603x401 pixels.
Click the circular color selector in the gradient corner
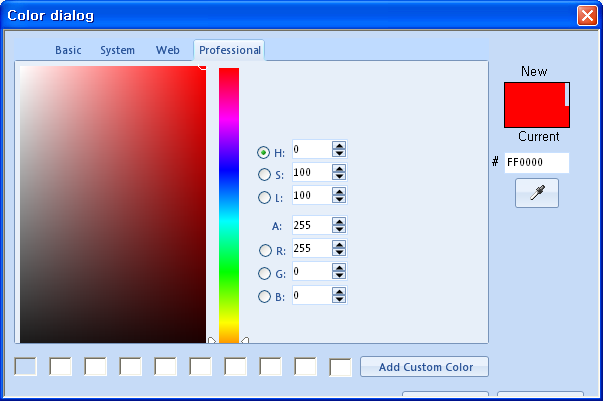pyautogui.click(x=202, y=67)
